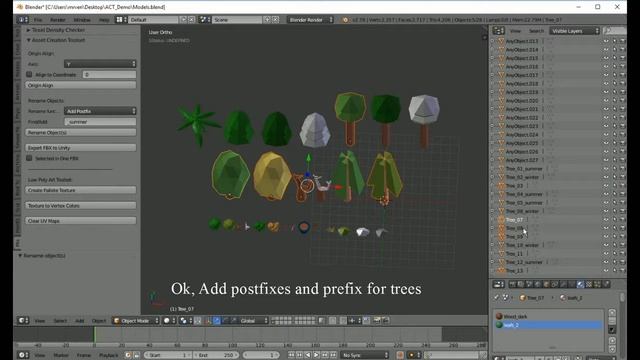Toggle visibility eye for AnyObject.013
640x360 pixels.
pyautogui.click(x=606, y=41)
